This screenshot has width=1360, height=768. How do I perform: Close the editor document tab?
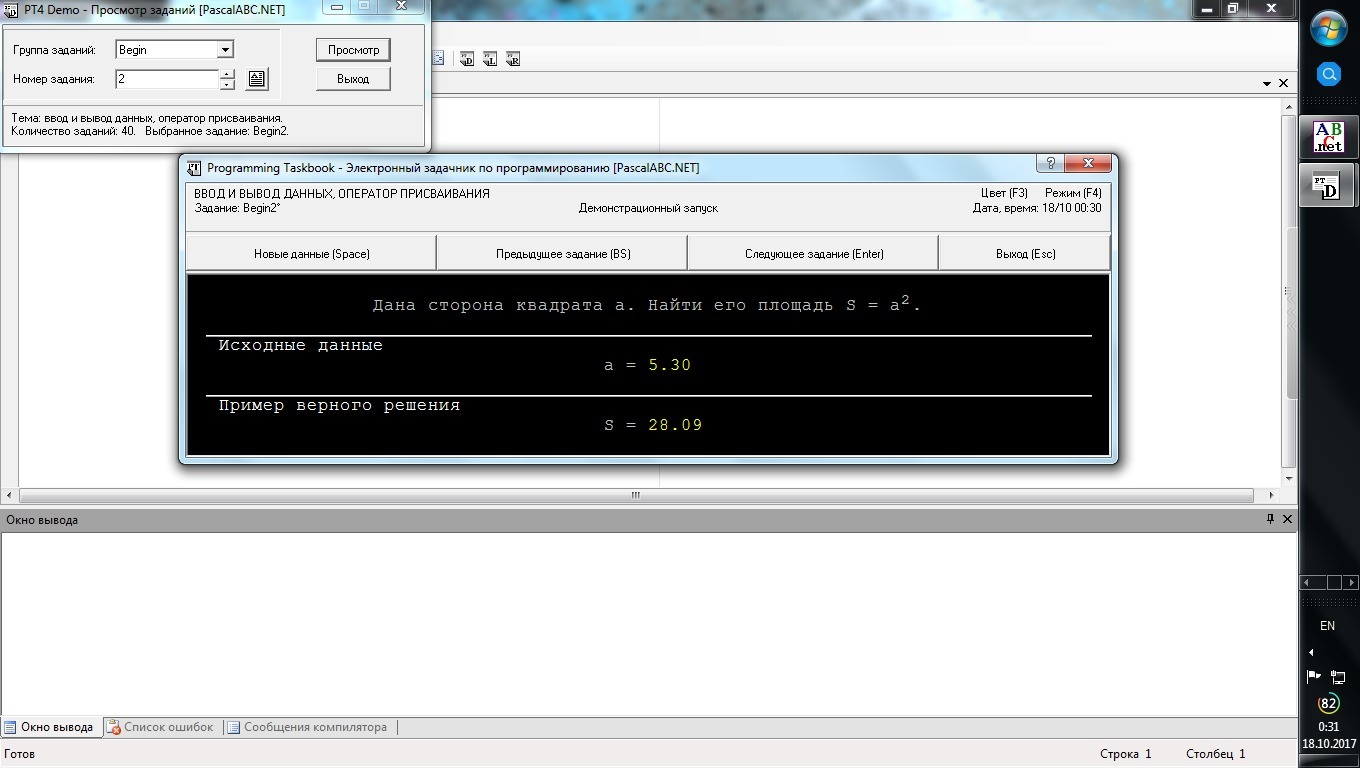pos(1284,84)
